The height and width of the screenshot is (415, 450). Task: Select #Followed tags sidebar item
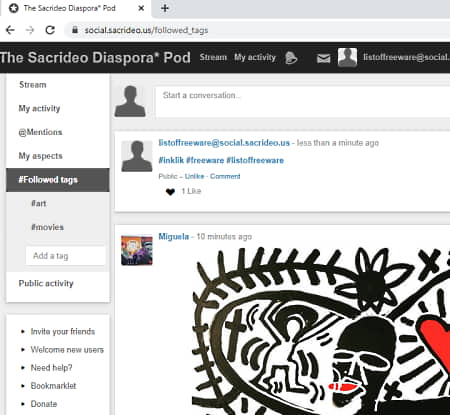click(x=58, y=180)
